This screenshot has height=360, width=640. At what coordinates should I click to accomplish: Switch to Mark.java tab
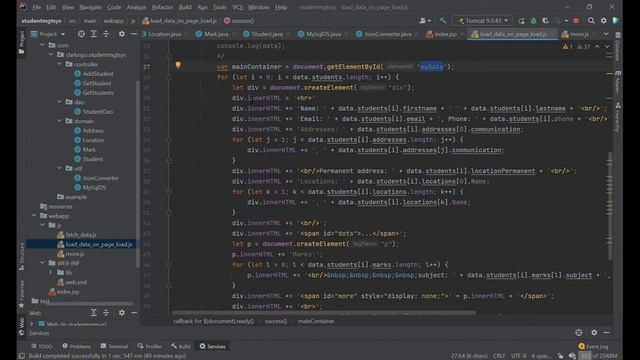216,34
